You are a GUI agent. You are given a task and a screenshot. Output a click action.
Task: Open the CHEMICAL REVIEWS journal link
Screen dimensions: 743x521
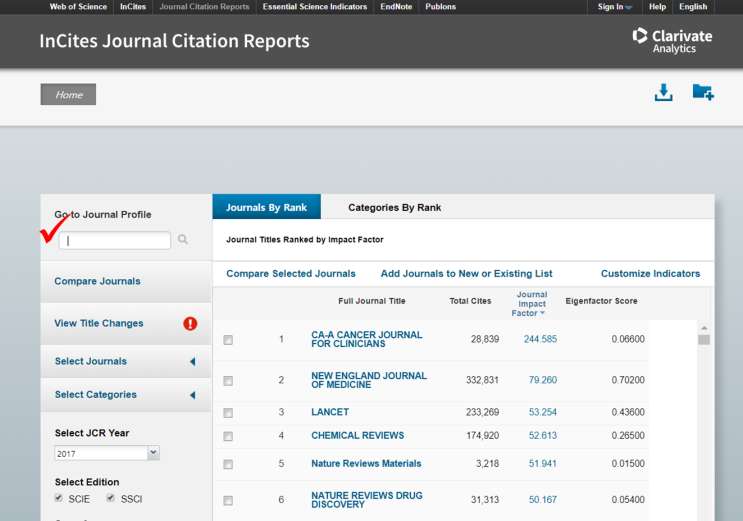tap(357, 435)
